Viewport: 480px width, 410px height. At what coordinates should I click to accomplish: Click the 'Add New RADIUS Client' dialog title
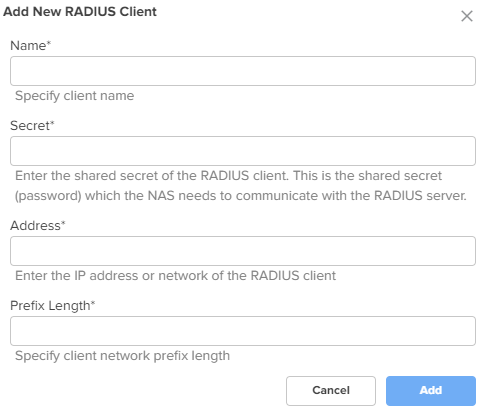(80, 12)
